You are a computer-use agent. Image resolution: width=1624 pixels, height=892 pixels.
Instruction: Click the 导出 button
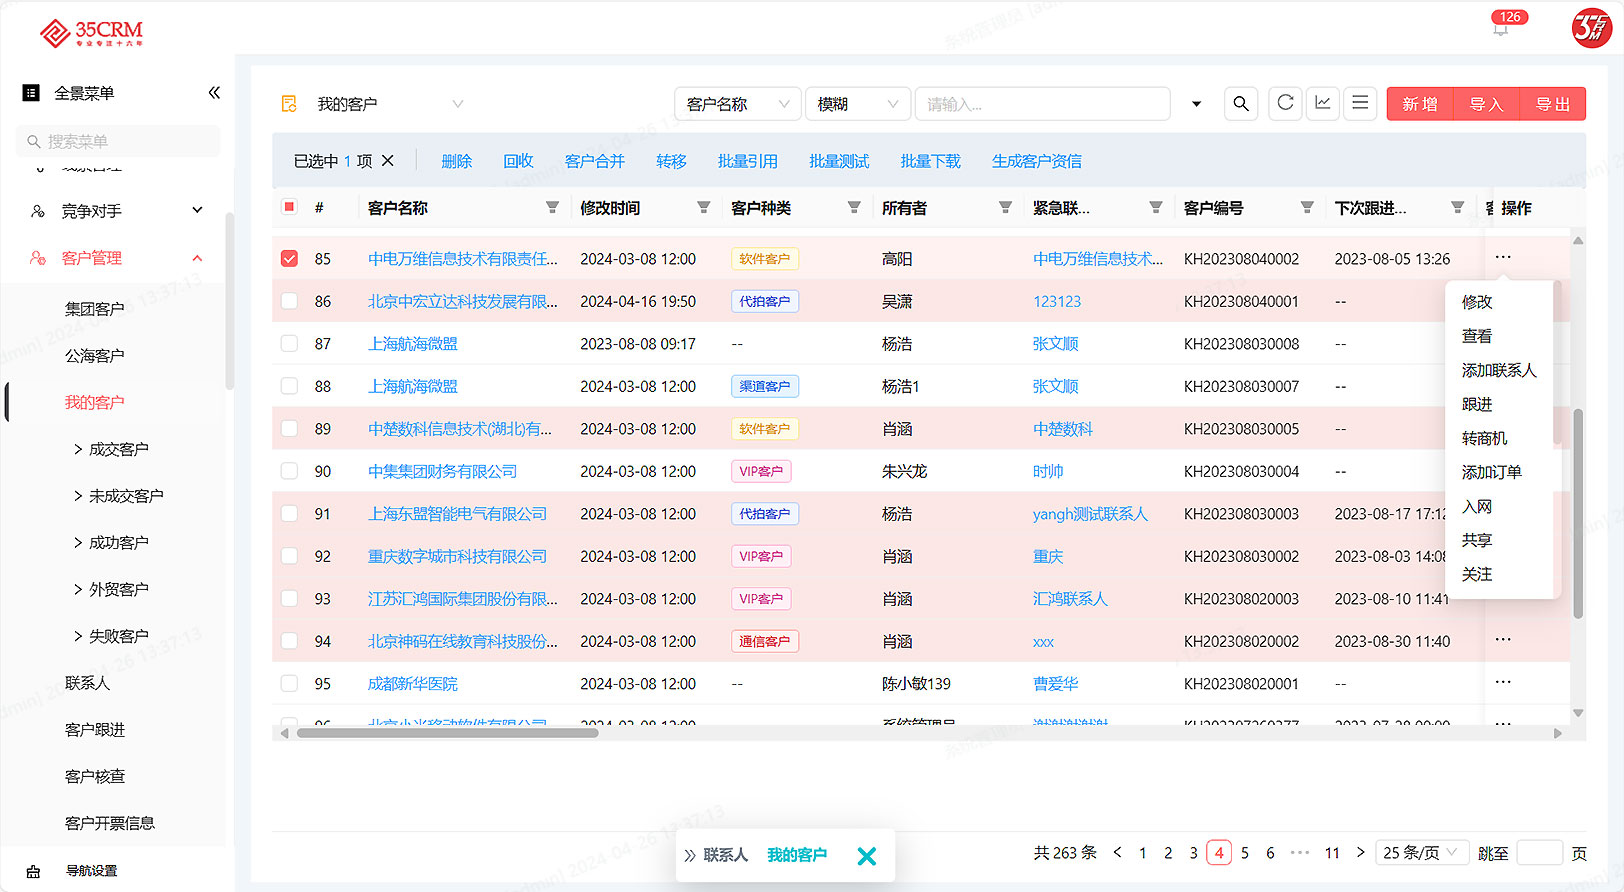[1553, 104]
